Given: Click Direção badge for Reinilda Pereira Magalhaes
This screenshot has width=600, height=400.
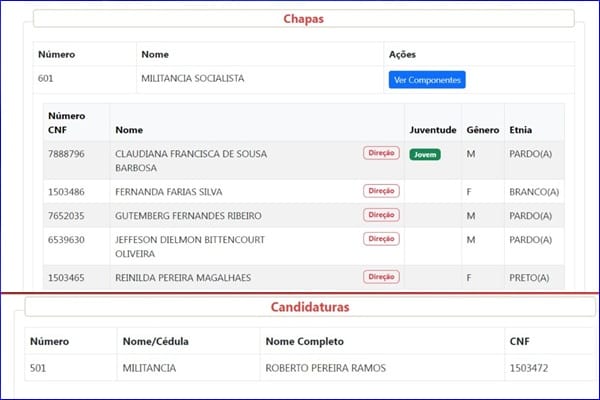Looking at the screenshot, I should point(382,276).
